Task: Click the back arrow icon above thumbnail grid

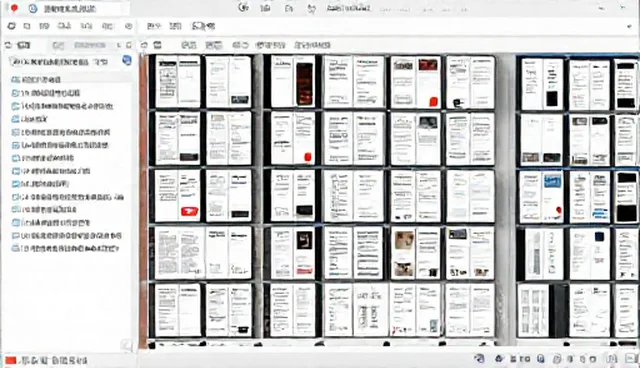Action: click(x=144, y=45)
